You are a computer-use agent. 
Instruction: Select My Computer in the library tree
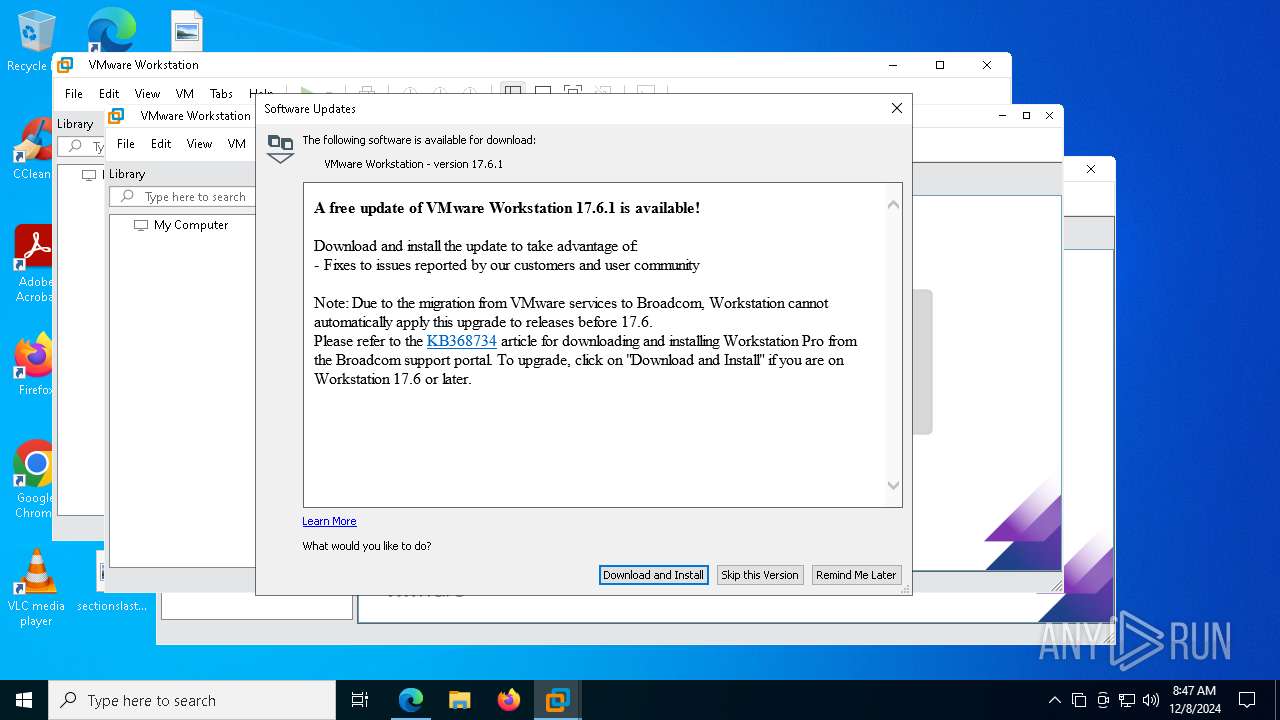(191, 225)
